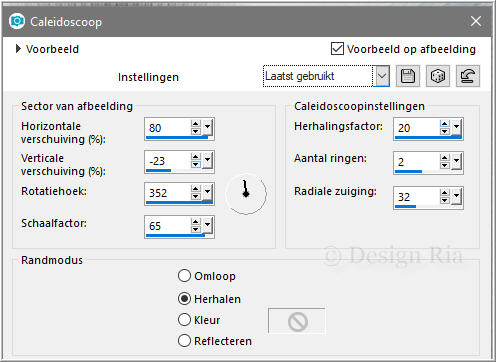Decrease Radiale zuiging with down arrow
Image resolution: width=496 pixels, height=362 pixels.
(x=445, y=200)
